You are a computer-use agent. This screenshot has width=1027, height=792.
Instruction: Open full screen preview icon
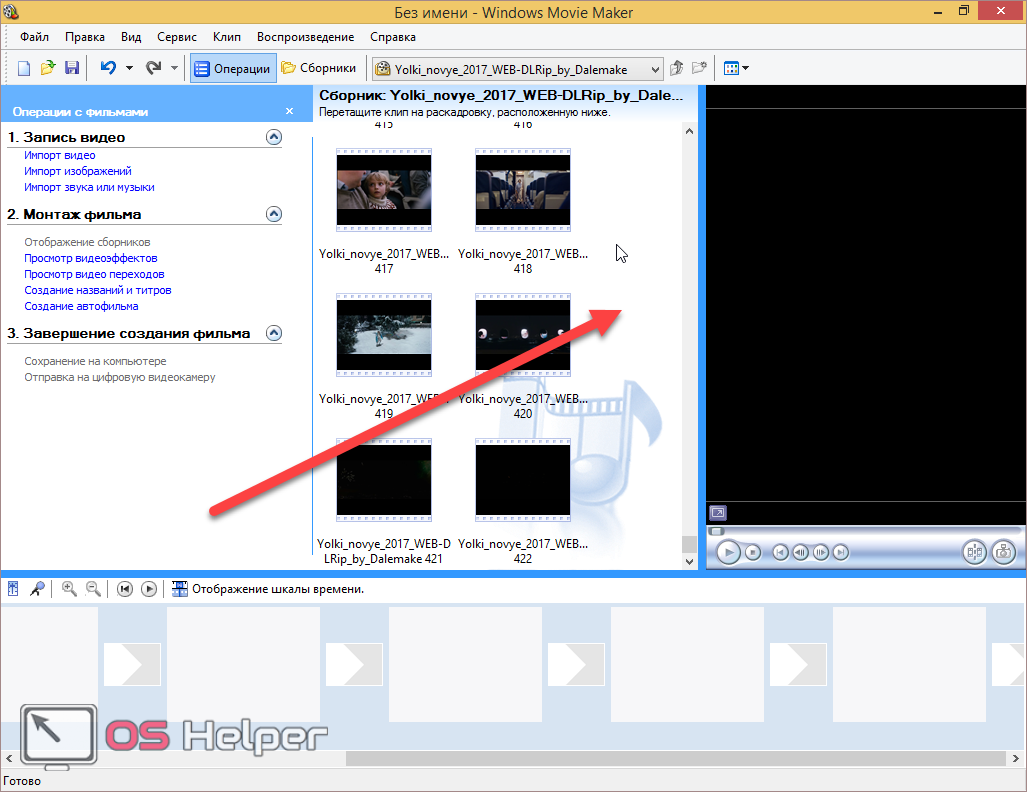coord(717,513)
